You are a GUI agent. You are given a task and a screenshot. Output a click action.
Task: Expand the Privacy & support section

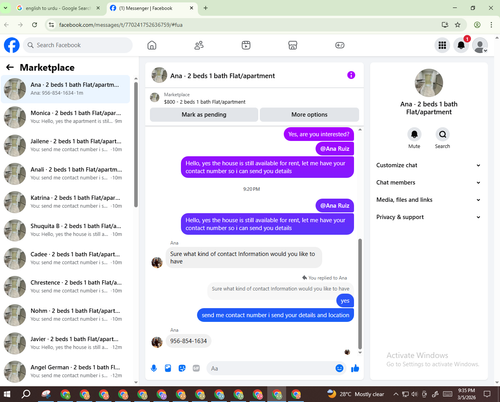[x=429, y=217]
